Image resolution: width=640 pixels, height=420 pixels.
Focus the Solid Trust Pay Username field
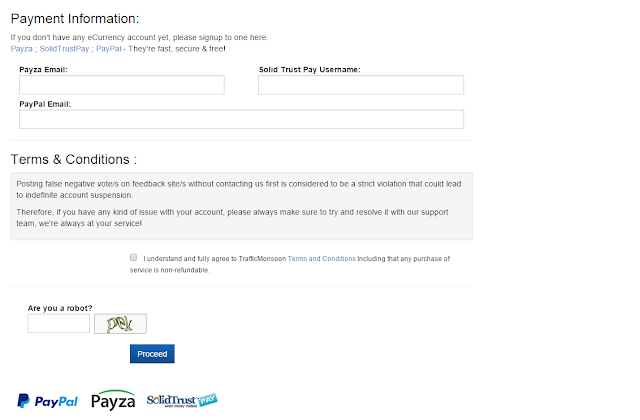pyautogui.click(x=360, y=85)
